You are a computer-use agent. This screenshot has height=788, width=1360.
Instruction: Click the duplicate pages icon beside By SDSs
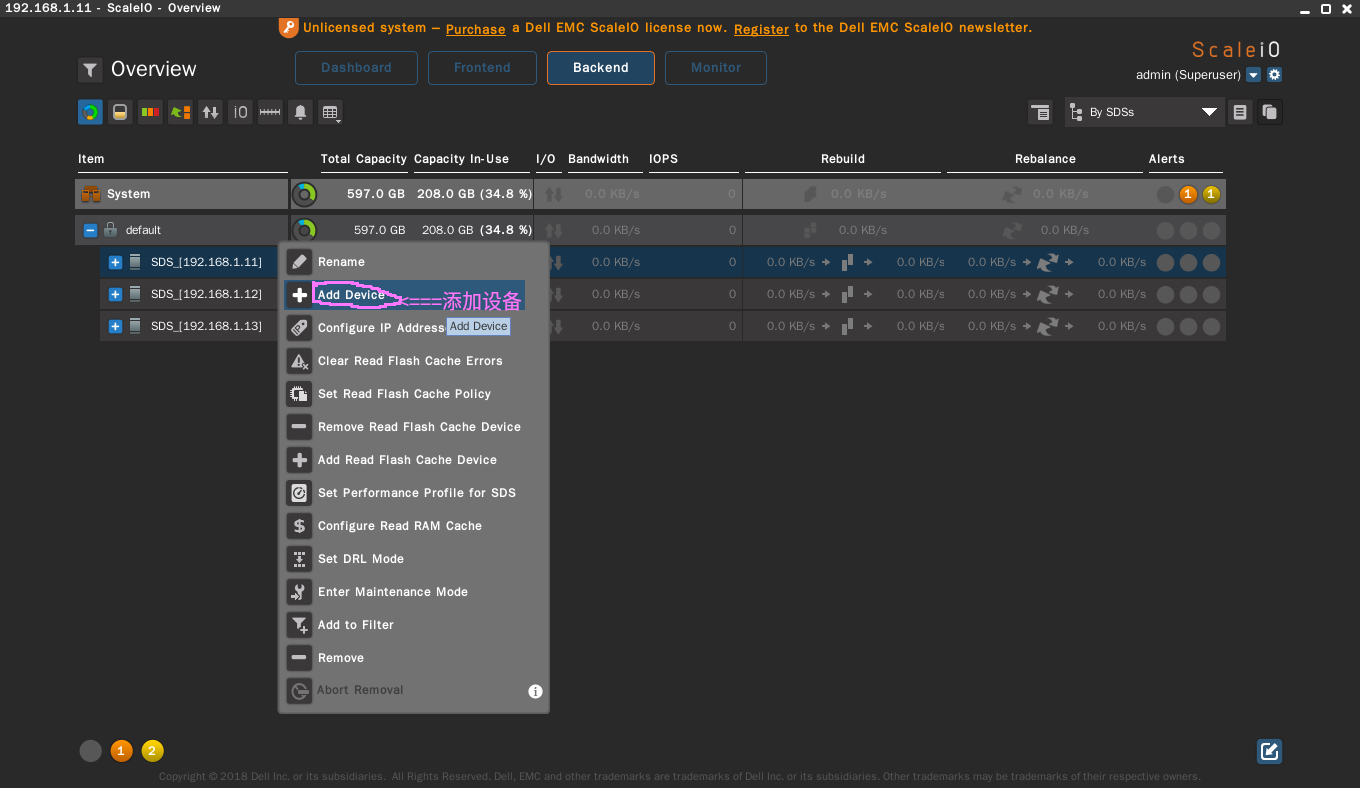(x=1270, y=112)
